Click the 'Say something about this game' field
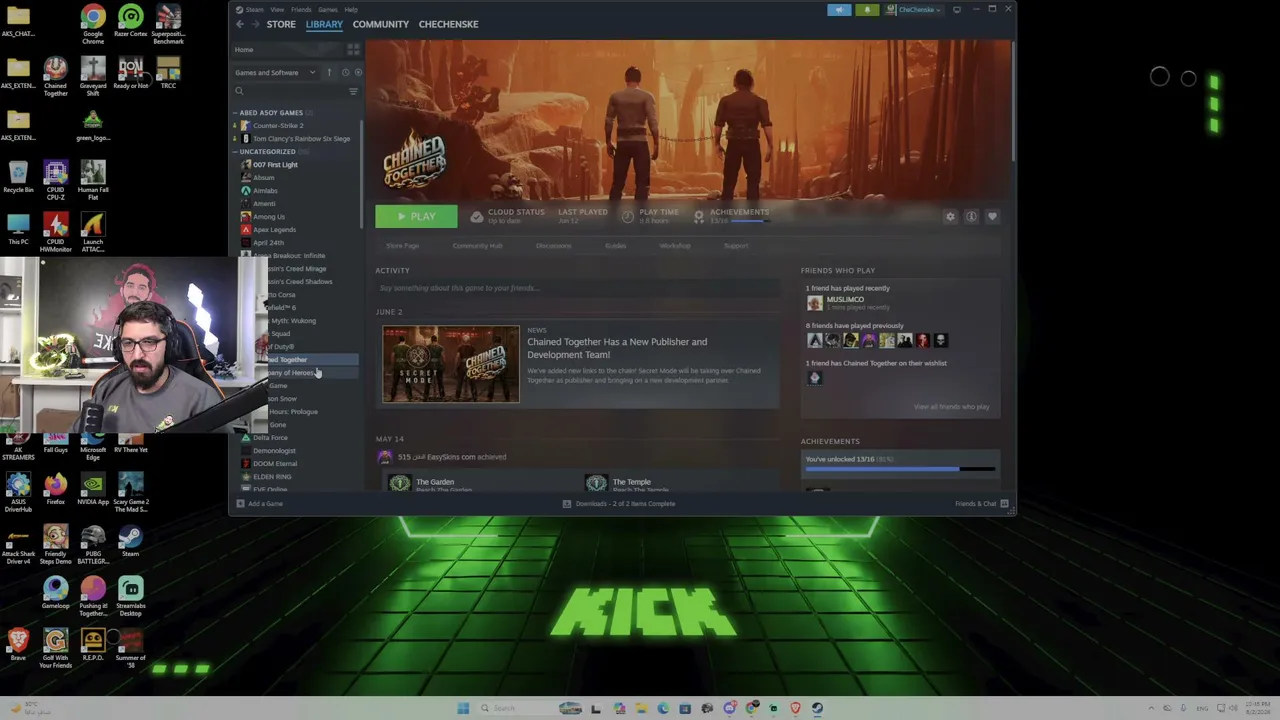Screen dimensions: 1280x720 point(577,288)
